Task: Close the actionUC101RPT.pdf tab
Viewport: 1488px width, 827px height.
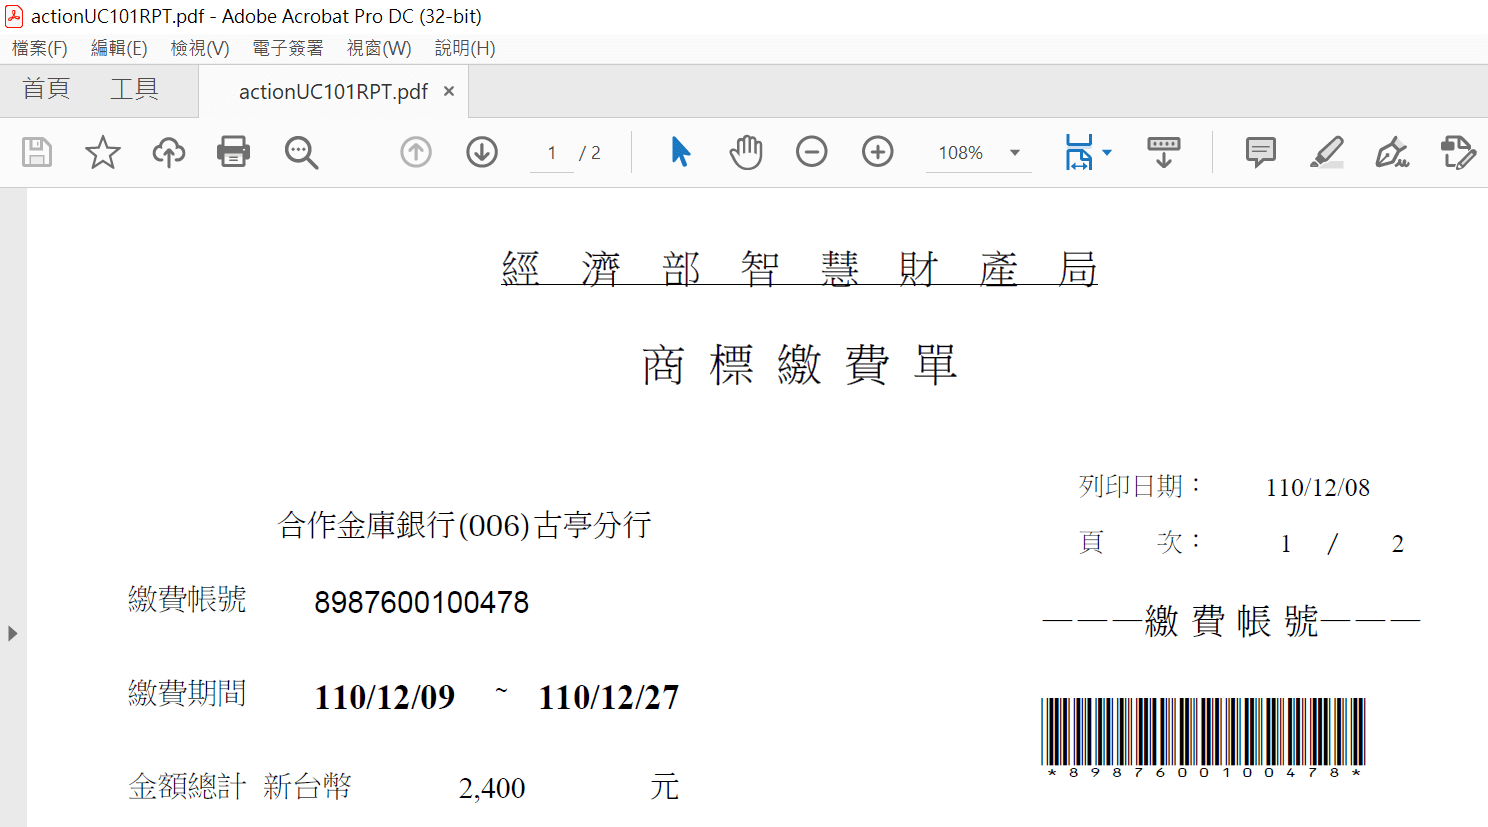Action: (x=449, y=91)
